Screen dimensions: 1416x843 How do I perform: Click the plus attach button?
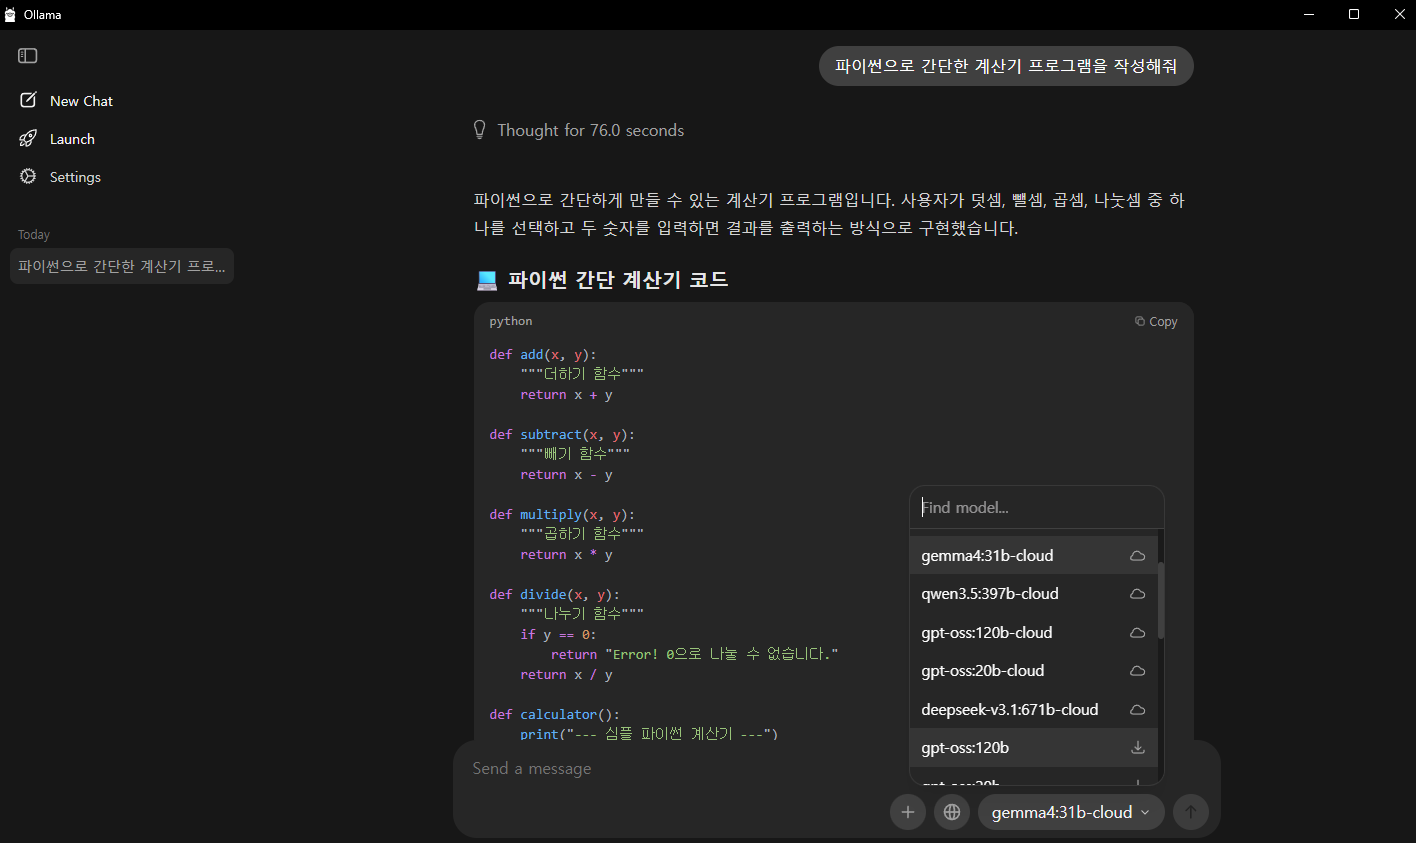908,812
